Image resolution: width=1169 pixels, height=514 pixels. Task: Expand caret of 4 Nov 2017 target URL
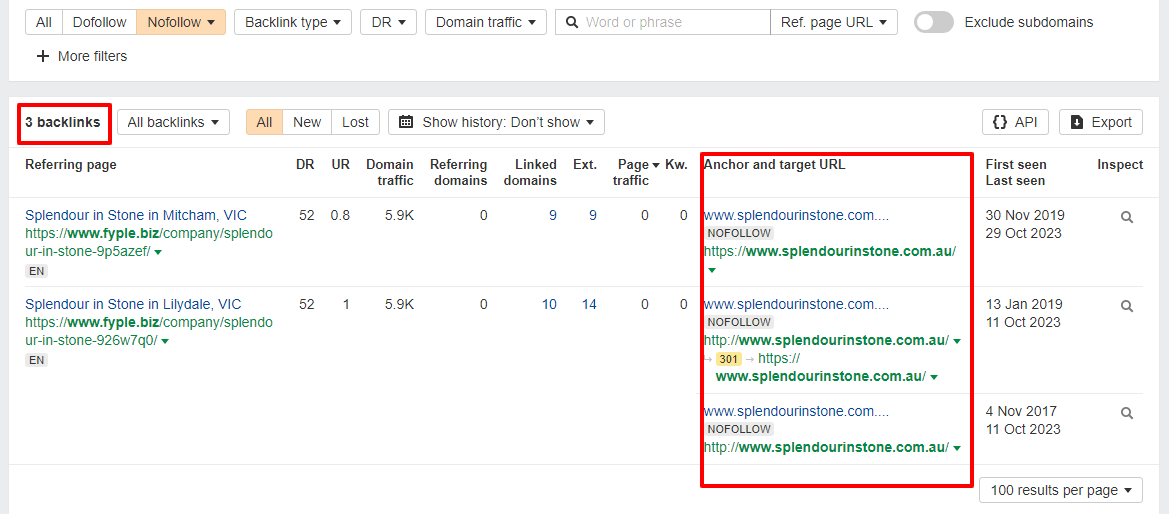pos(957,448)
